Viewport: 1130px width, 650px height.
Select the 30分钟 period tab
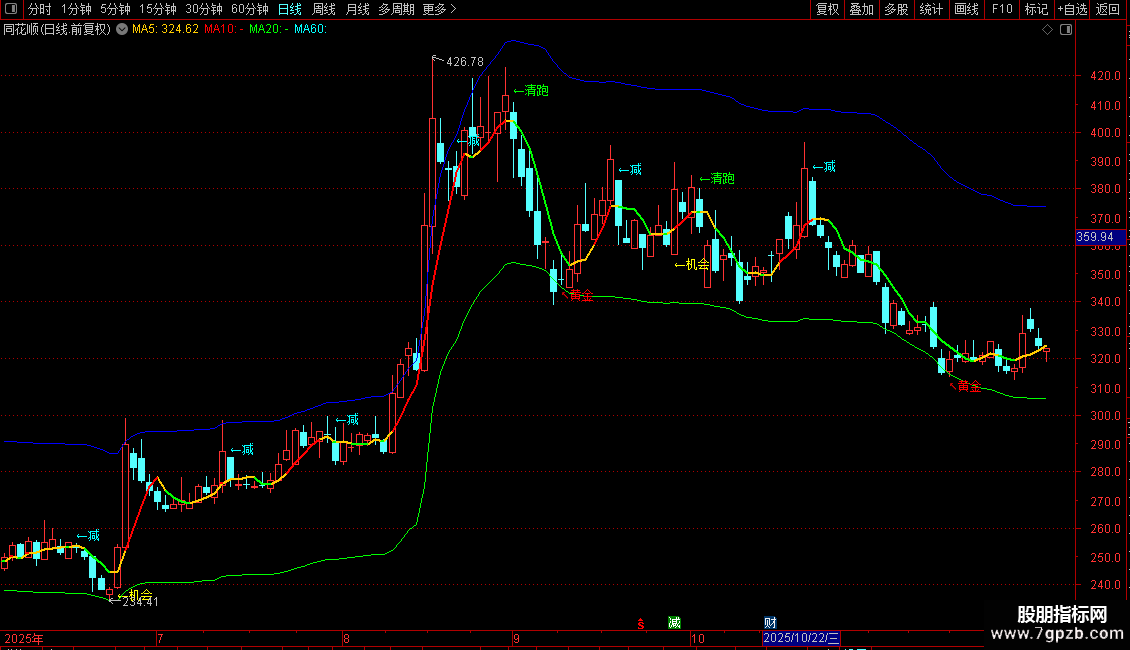(203, 9)
